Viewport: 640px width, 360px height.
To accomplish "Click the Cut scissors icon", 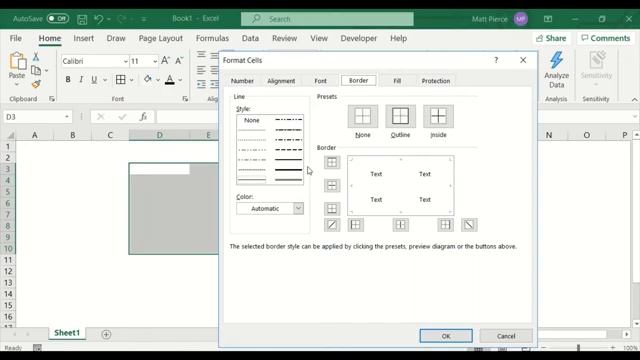I will coord(36,57).
